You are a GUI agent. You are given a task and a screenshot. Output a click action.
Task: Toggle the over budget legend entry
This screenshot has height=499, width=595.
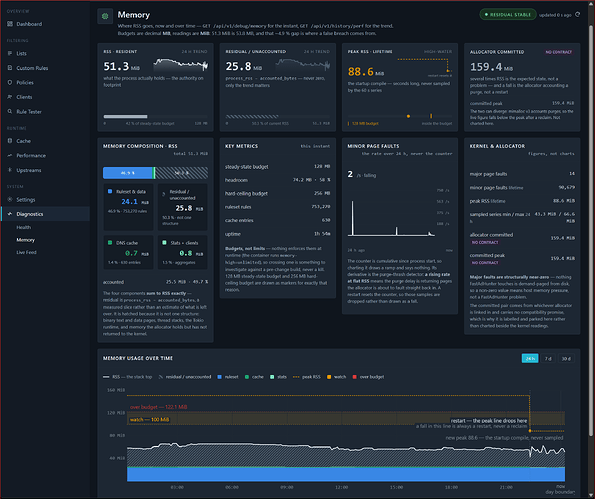pos(368,377)
